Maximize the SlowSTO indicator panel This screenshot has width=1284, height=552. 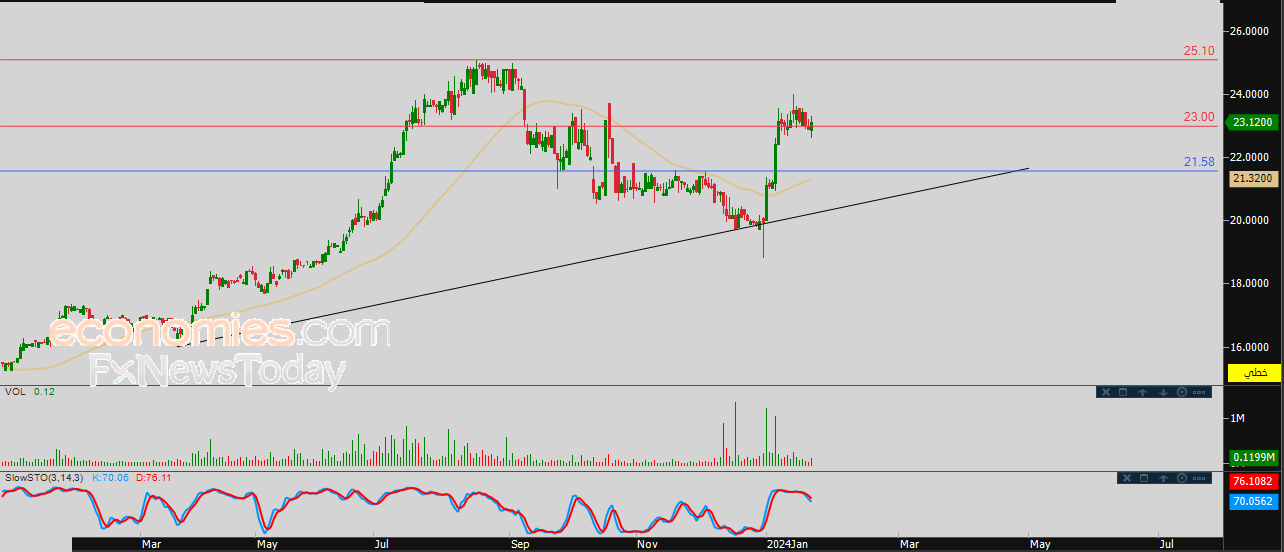[x=1144, y=478]
